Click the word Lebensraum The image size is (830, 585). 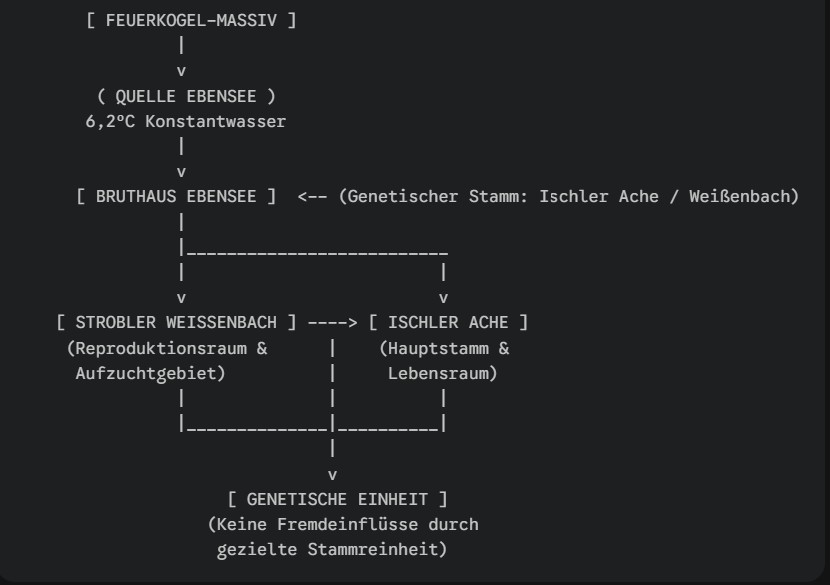point(443,373)
